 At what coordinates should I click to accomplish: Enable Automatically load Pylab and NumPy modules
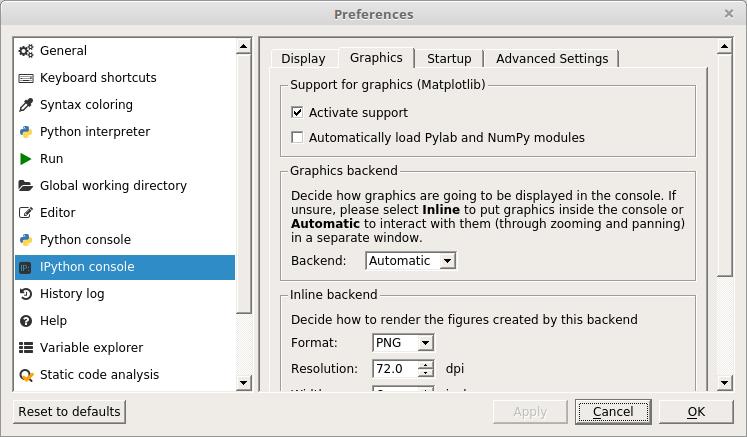[x=297, y=138]
